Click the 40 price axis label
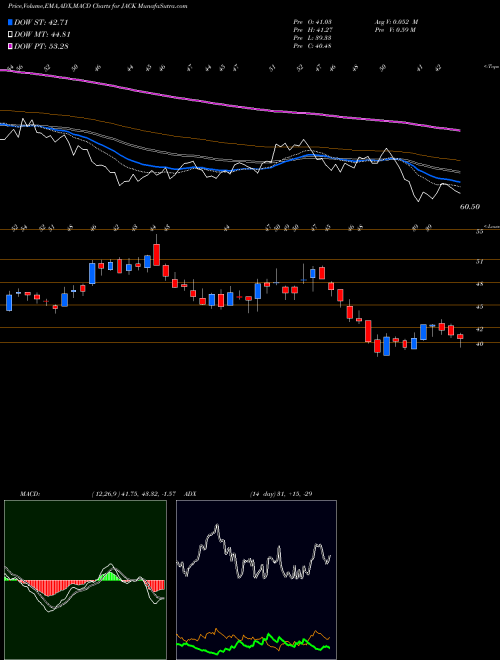Viewport: 500px width, 660px height. [479, 344]
